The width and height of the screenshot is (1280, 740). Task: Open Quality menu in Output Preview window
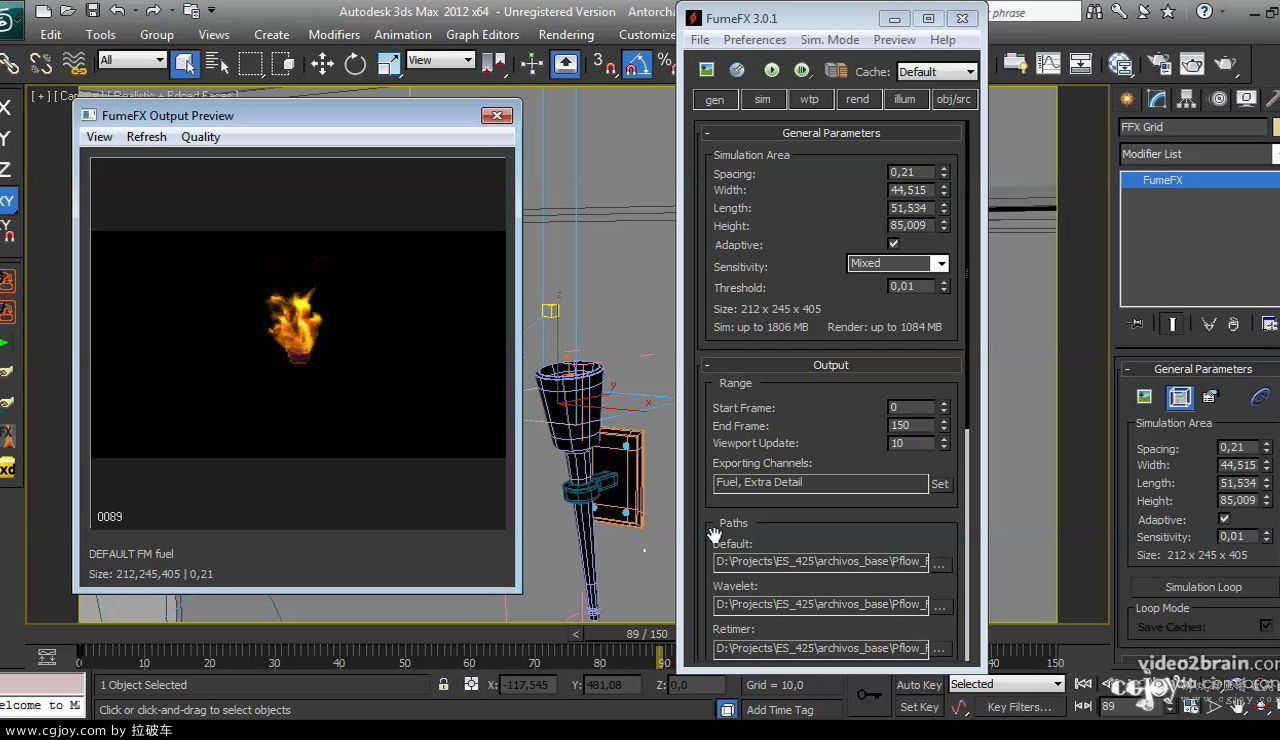click(x=200, y=137)
